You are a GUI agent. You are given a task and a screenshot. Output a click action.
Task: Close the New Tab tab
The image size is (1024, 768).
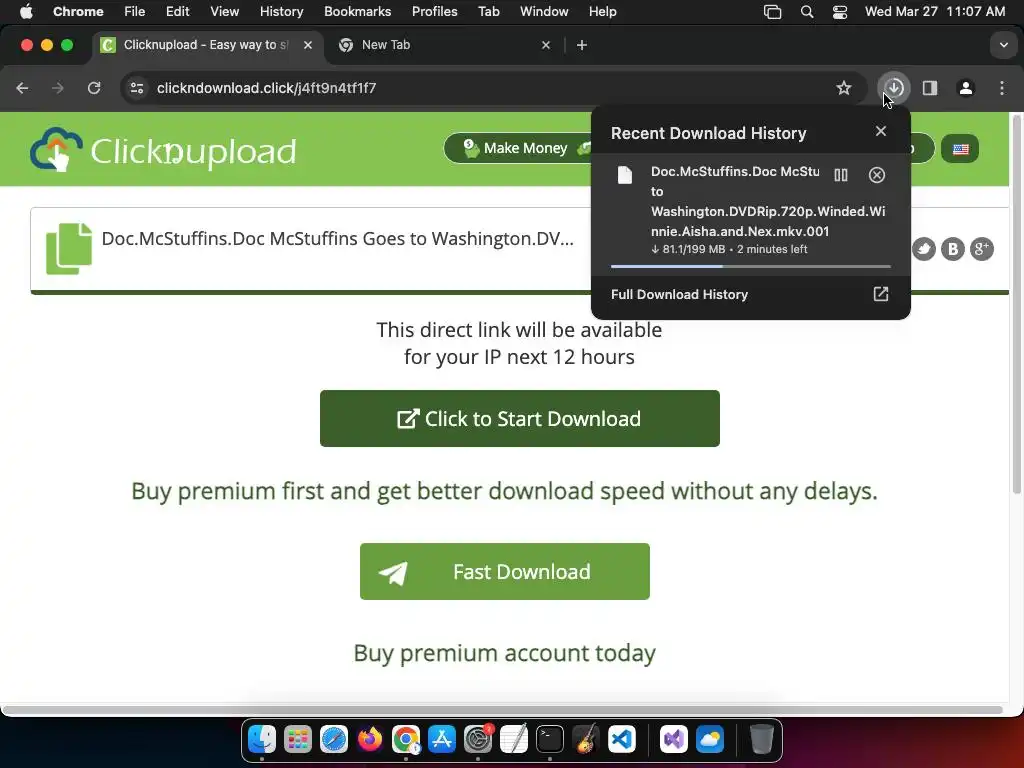point(546,45)
